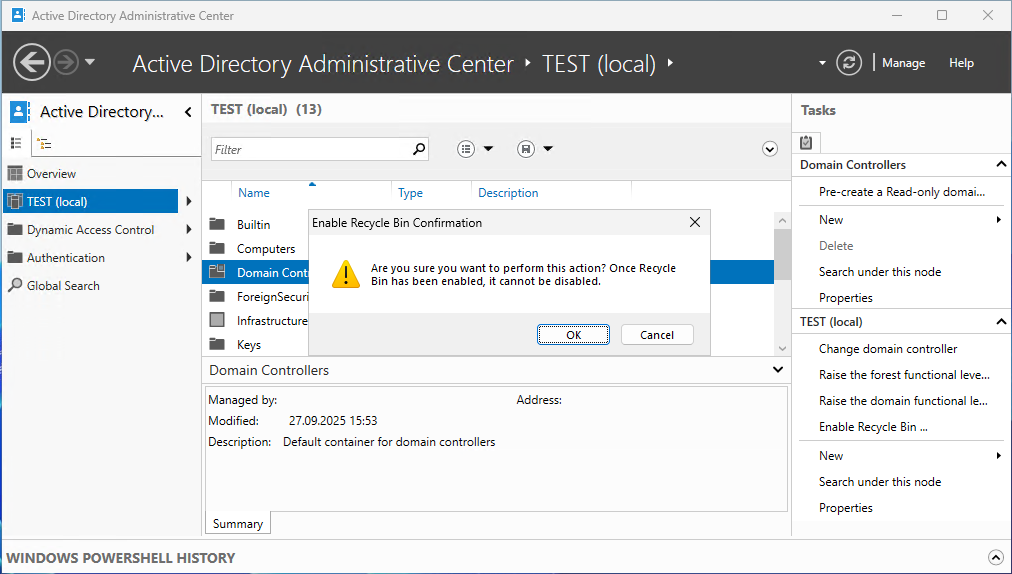Collapse the Domain Controllers preview pane

coord(778,370)
